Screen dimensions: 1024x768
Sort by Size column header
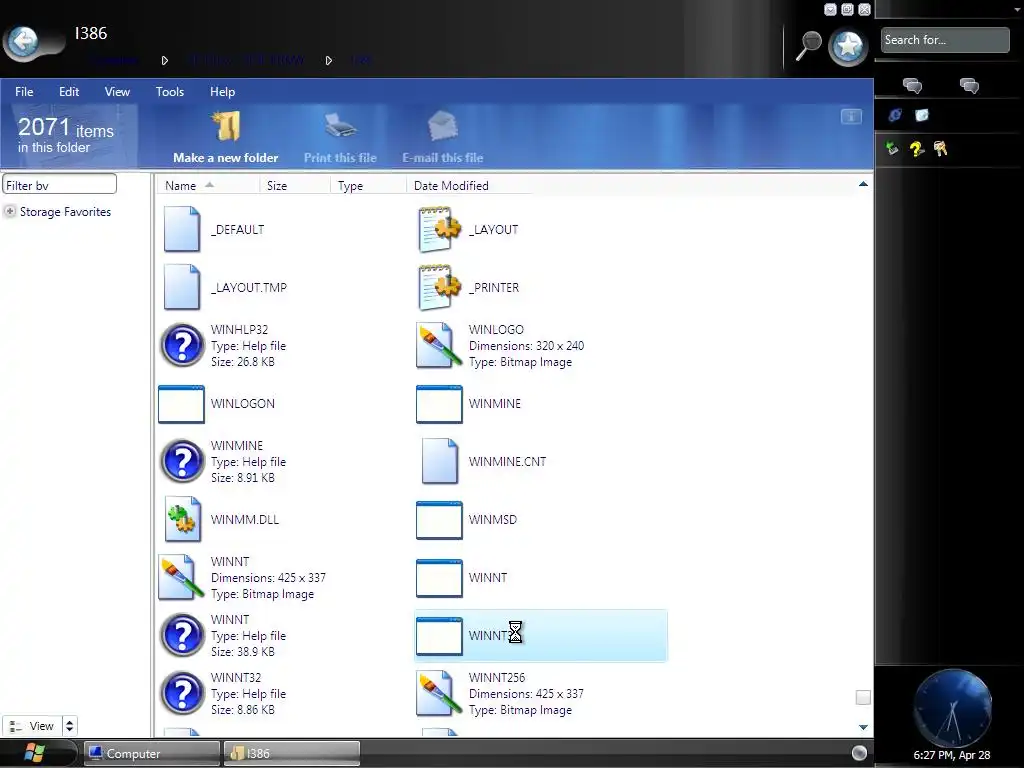pos(295,185)
